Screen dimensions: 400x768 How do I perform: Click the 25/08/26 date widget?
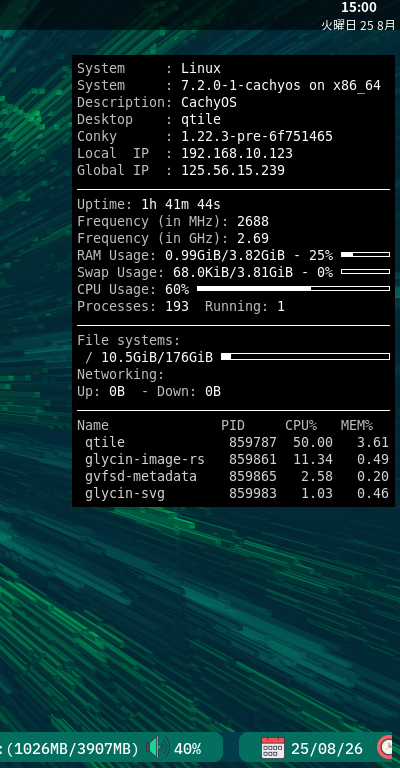pyautogui.click(x=327, y=749)
